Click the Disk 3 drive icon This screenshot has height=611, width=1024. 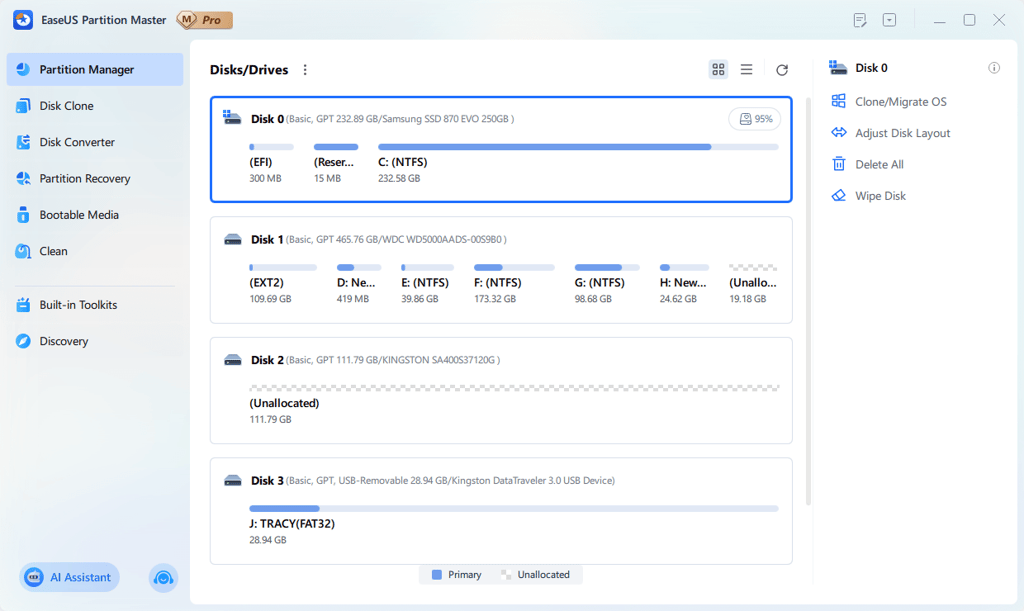[x=232, y=480]
